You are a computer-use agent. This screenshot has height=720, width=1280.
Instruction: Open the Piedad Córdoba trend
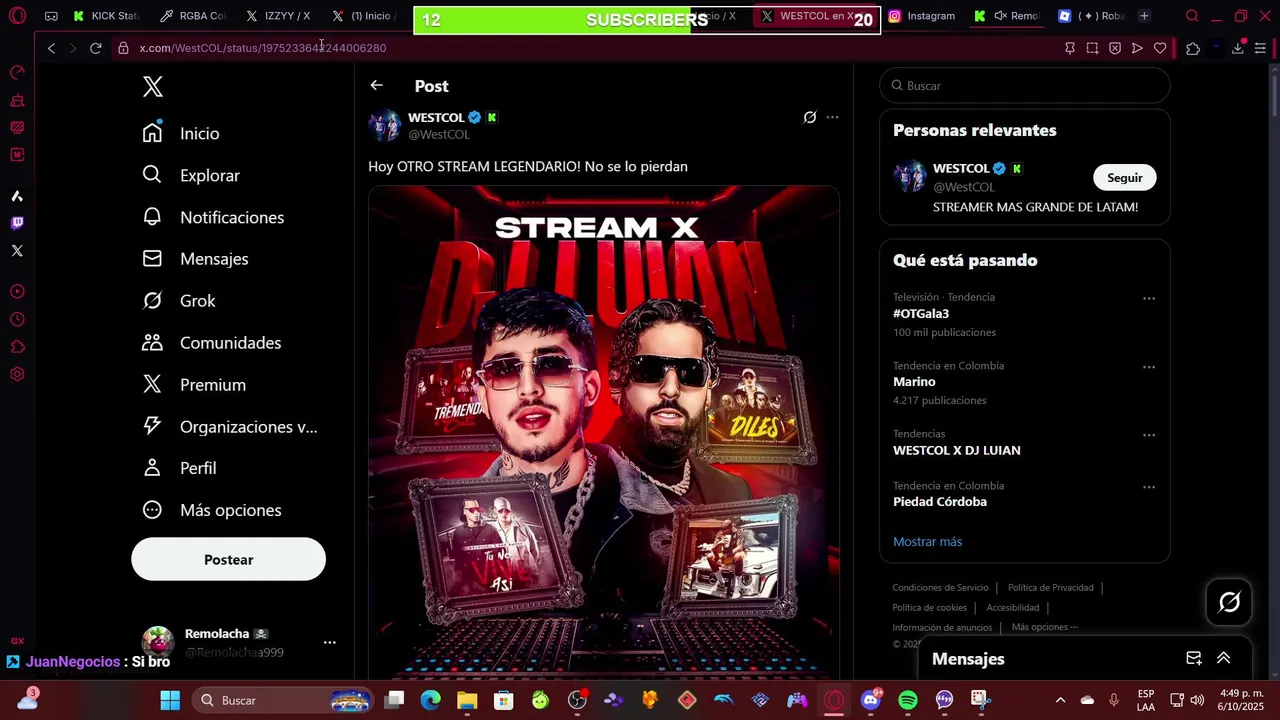pos(940,502)
